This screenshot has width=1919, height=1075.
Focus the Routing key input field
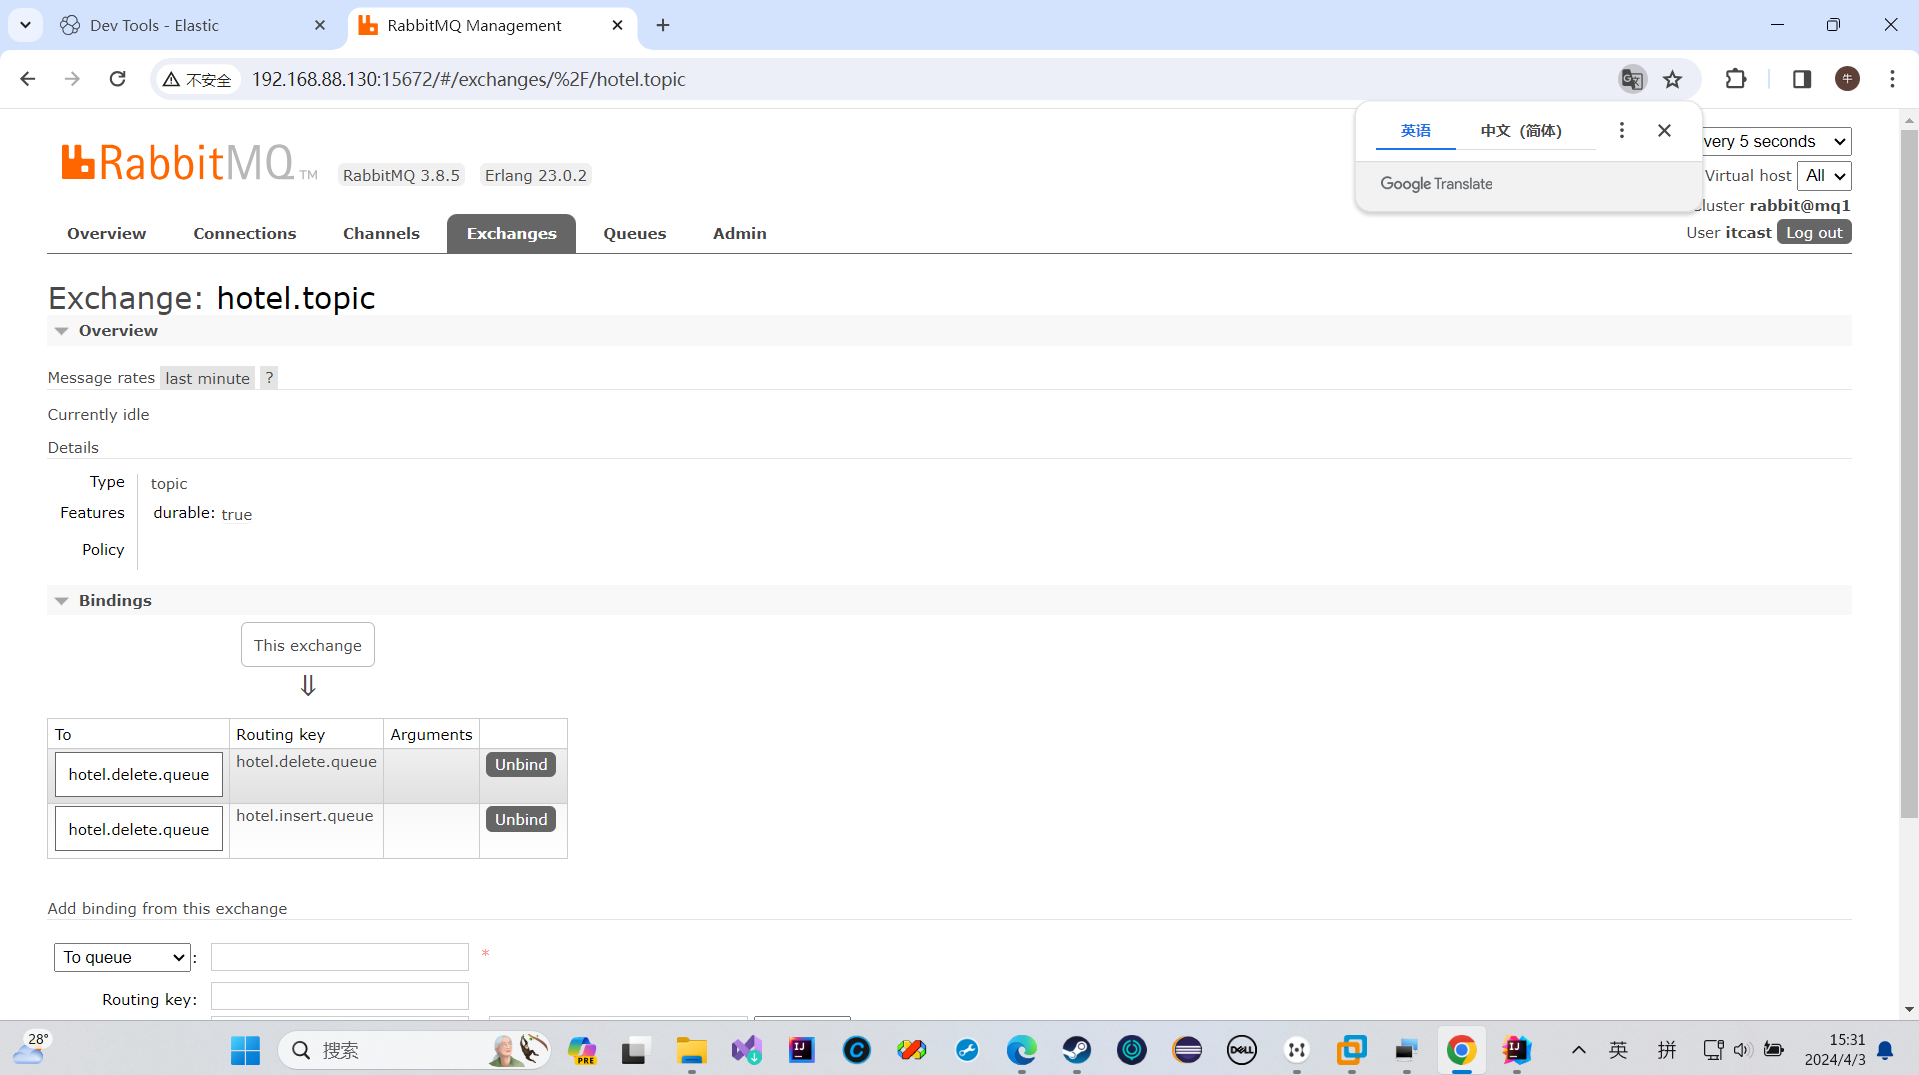[340, 996]
